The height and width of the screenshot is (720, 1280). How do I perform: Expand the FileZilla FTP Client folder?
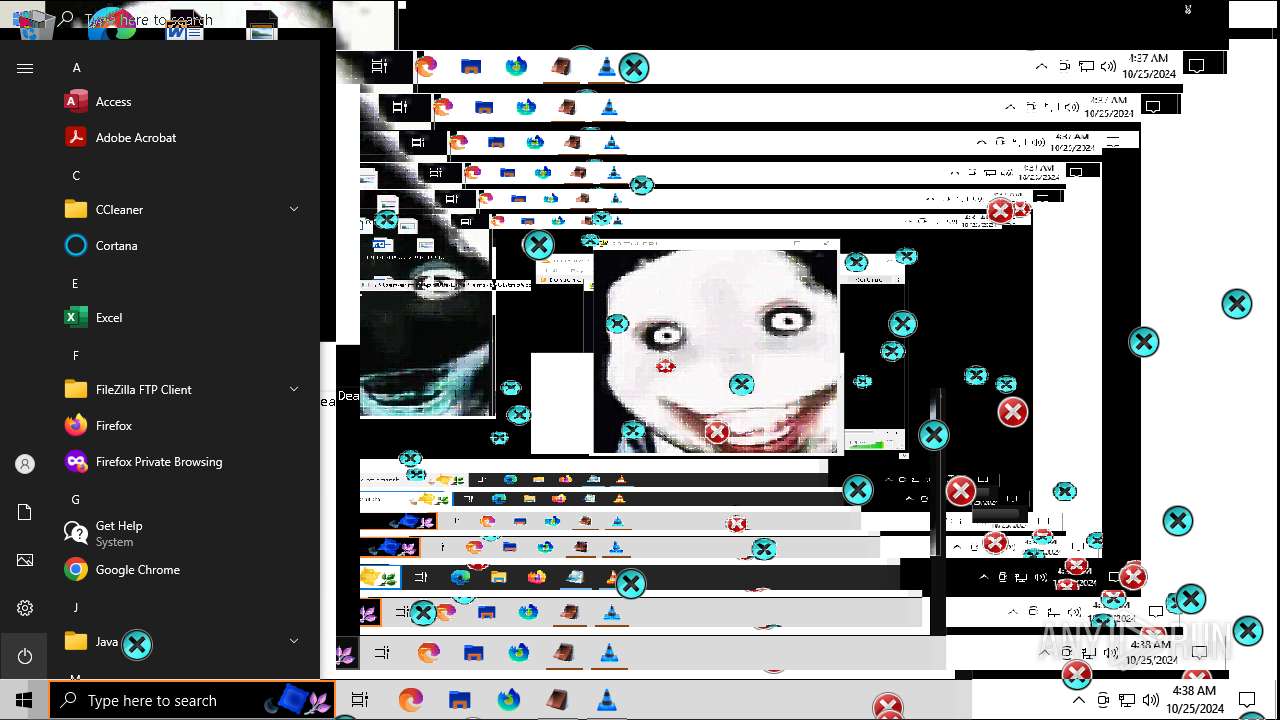pyautogui.click(x=294, y=389)
